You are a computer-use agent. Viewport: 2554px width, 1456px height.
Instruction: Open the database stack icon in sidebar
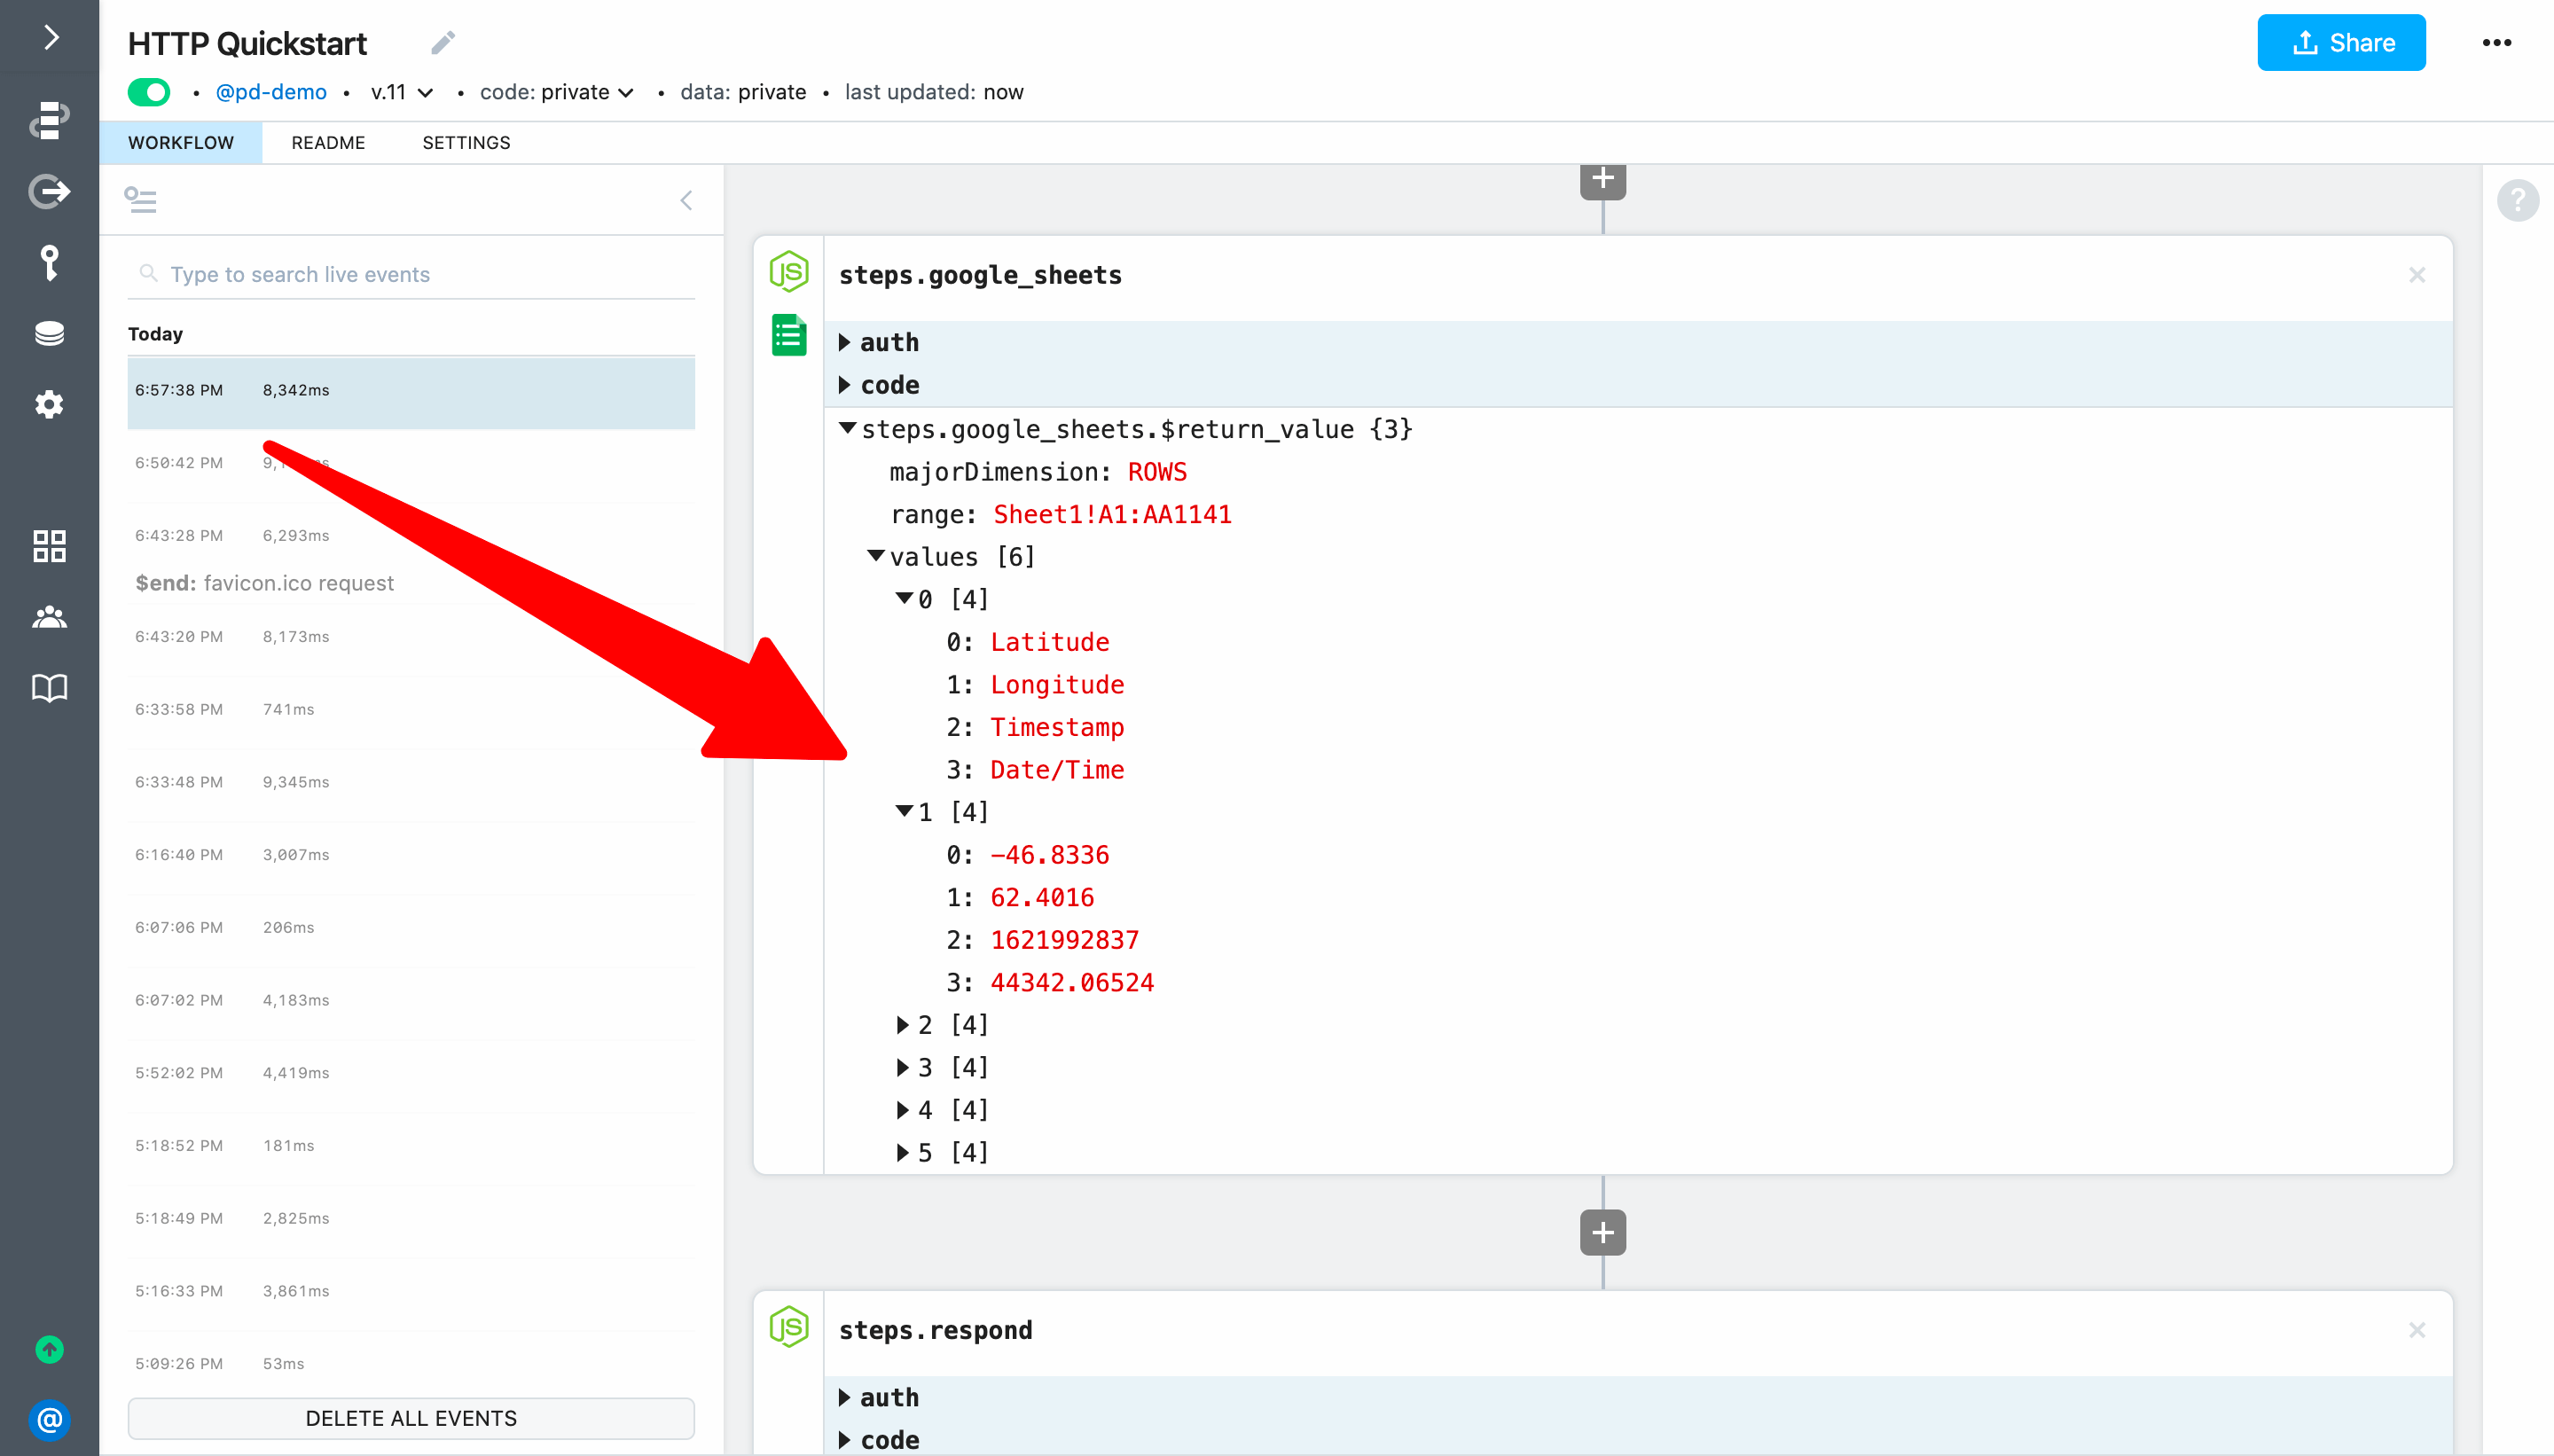click(49, 333)
